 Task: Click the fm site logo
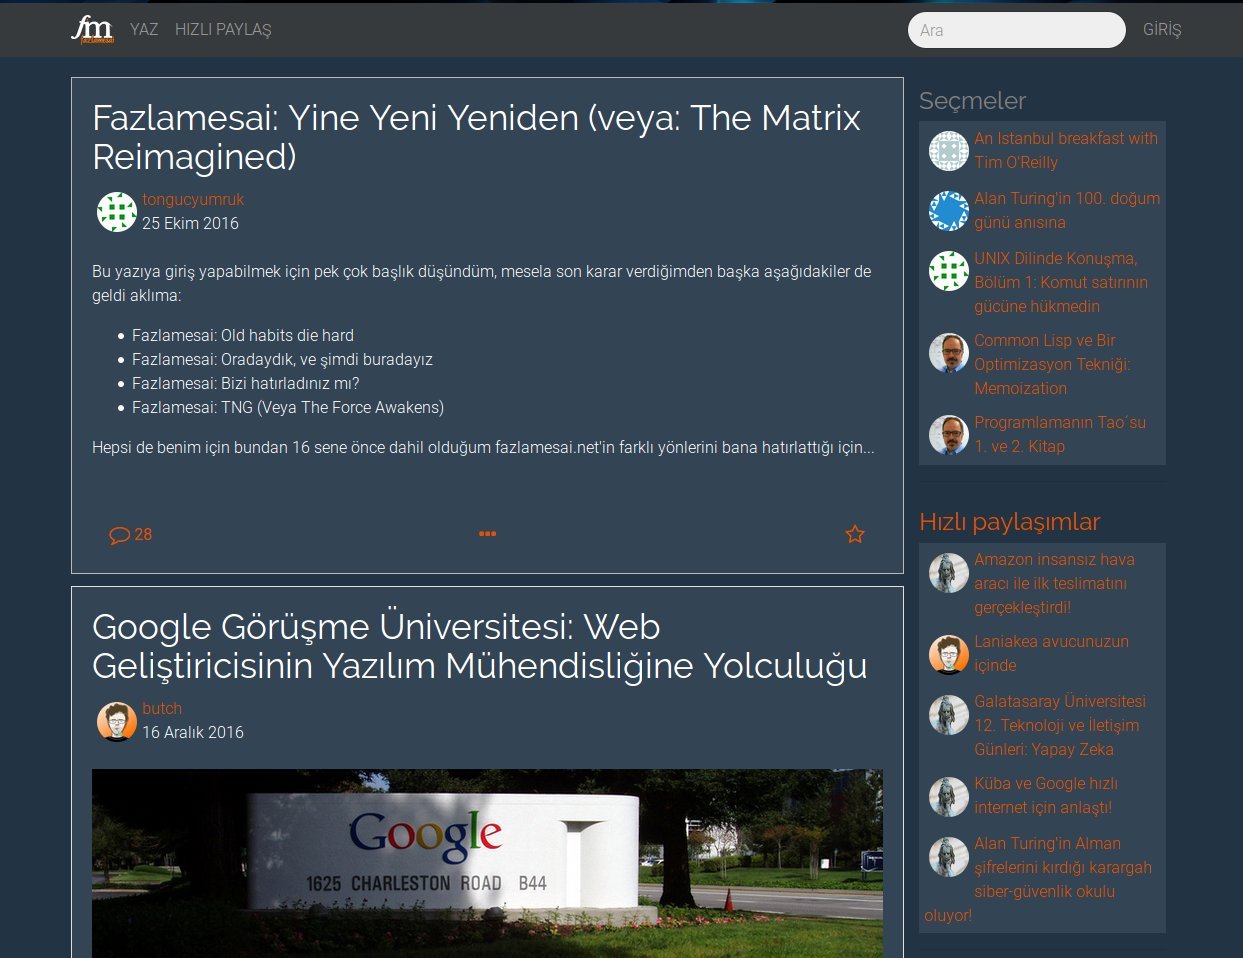tap(93, 30)
